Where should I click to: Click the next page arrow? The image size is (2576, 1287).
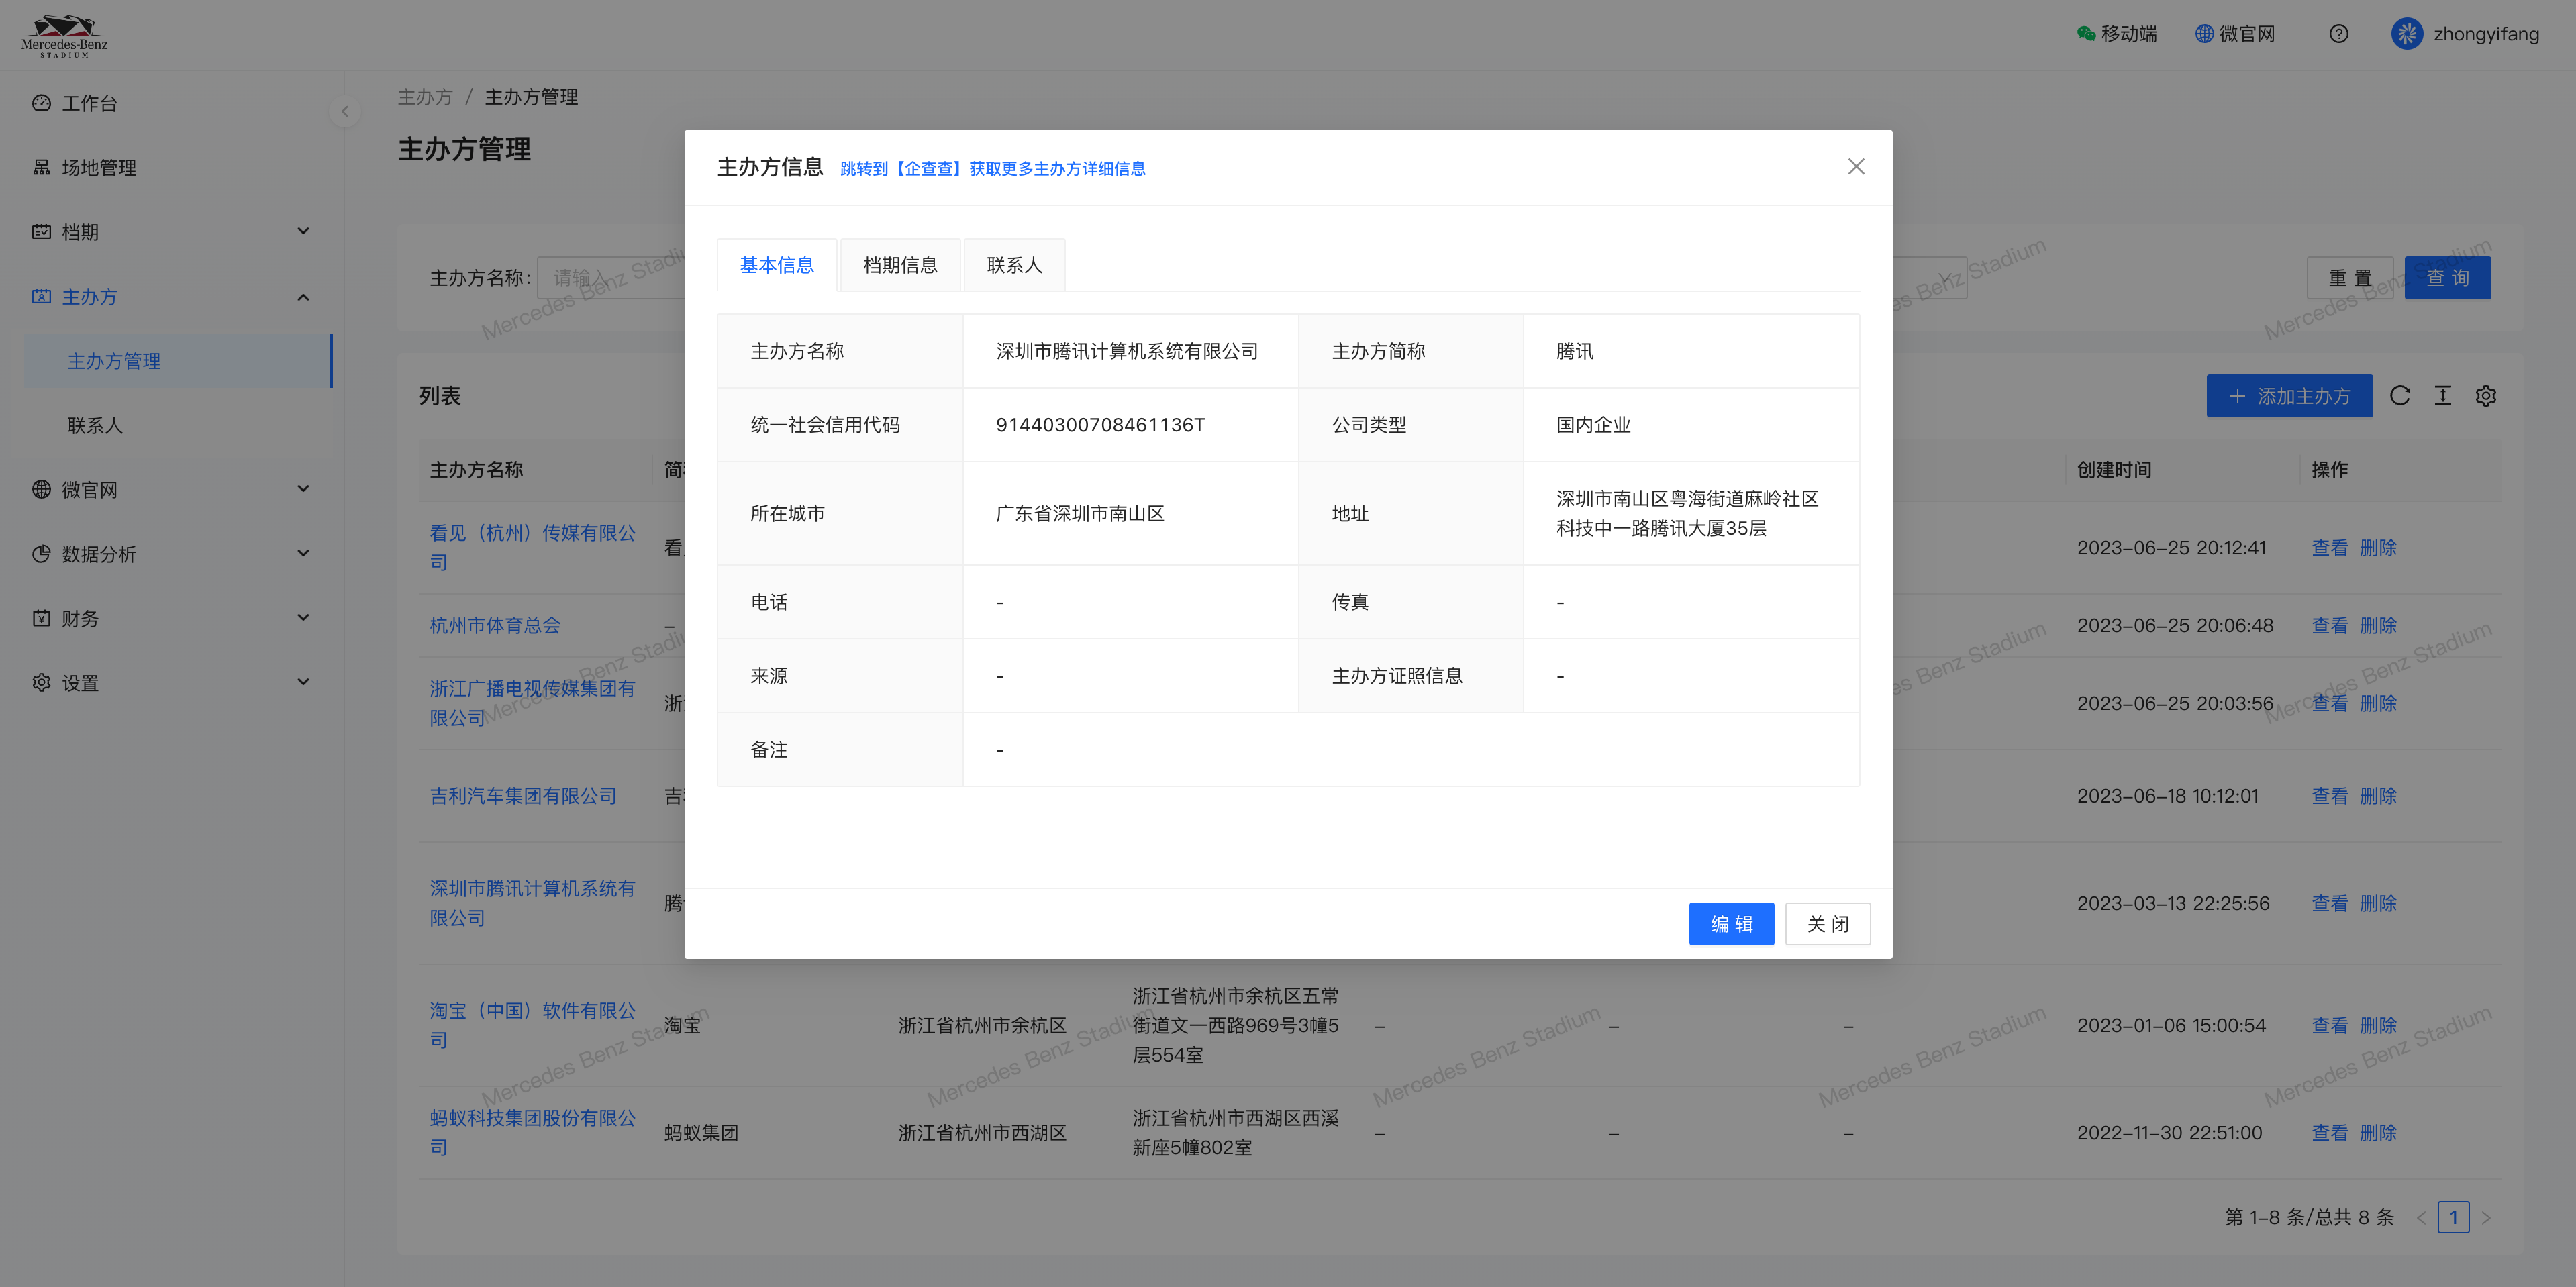pos(2486,1217)
